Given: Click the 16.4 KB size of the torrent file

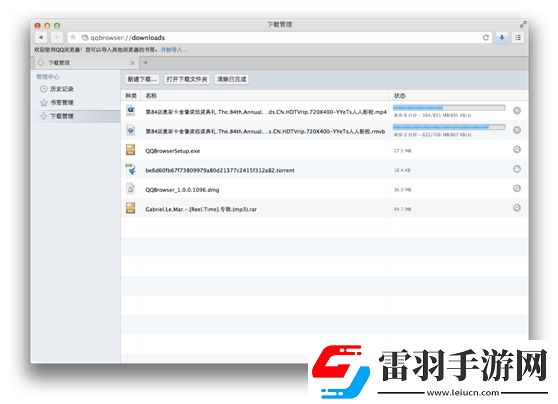Looking at the screenshot, I should (402, 170).
